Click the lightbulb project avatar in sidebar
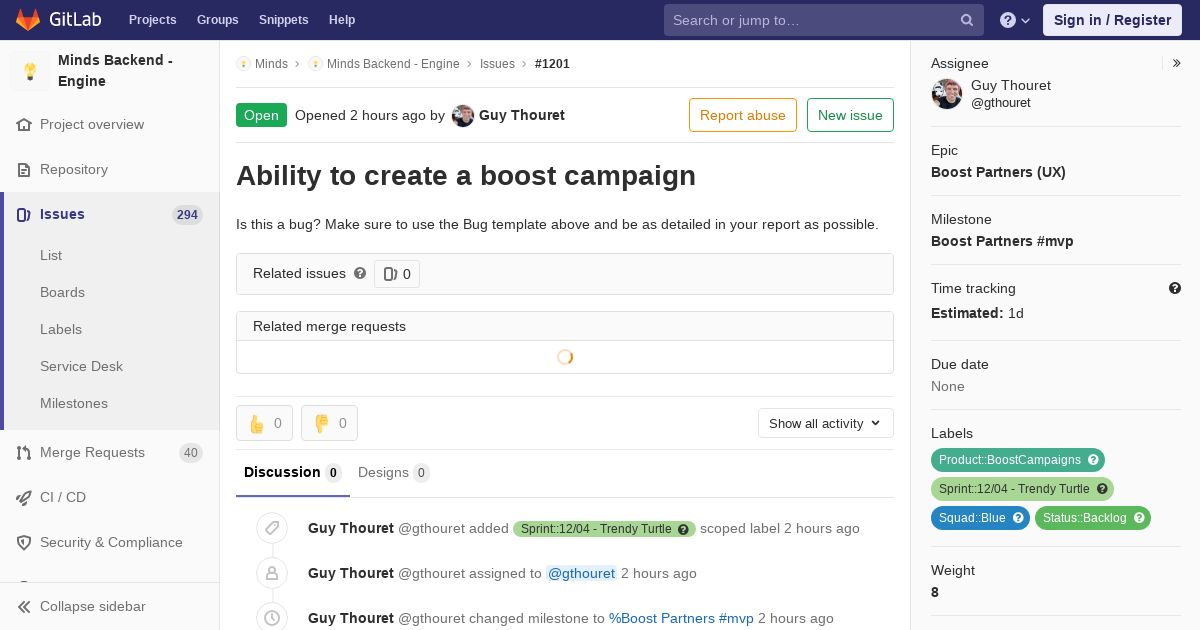Viewport: 1200px width, 630px height. [30, 71]
